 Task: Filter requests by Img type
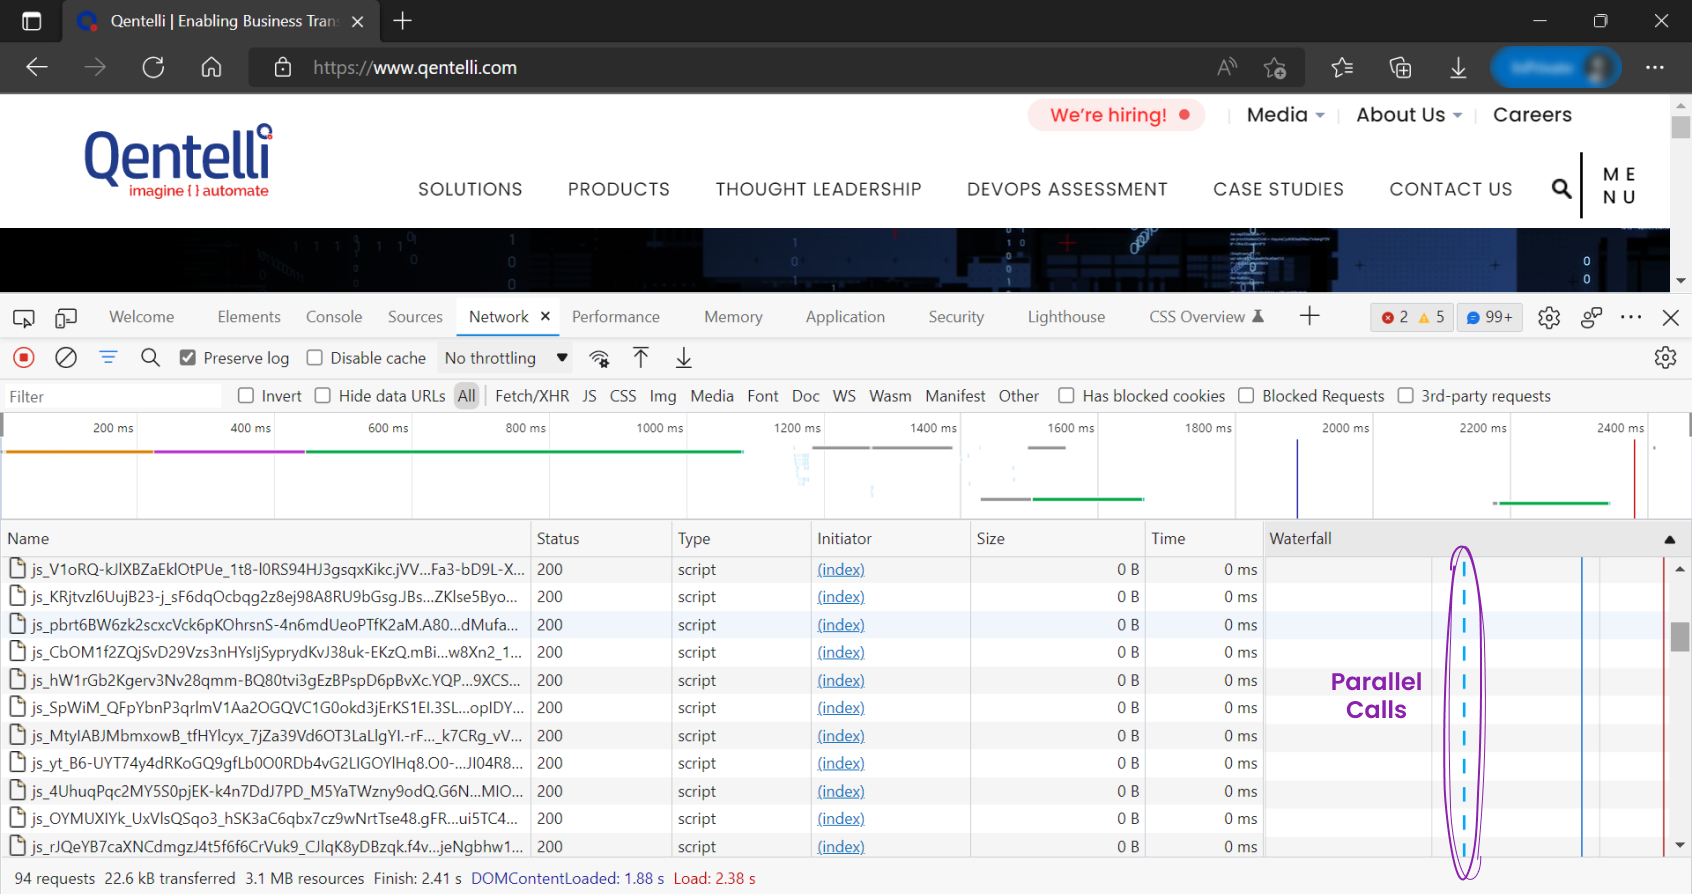[x=662, y=396]
